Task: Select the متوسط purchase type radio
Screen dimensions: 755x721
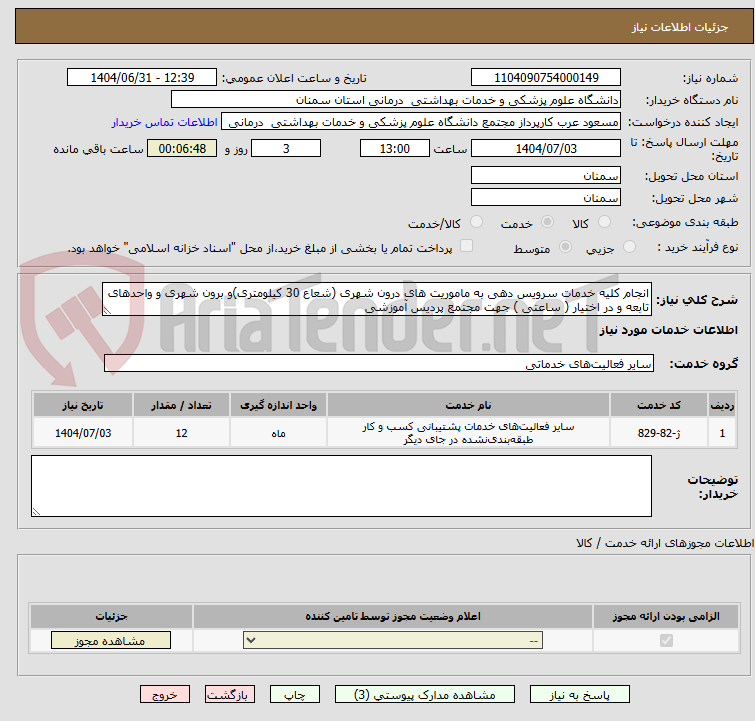Action: (565, 247)
